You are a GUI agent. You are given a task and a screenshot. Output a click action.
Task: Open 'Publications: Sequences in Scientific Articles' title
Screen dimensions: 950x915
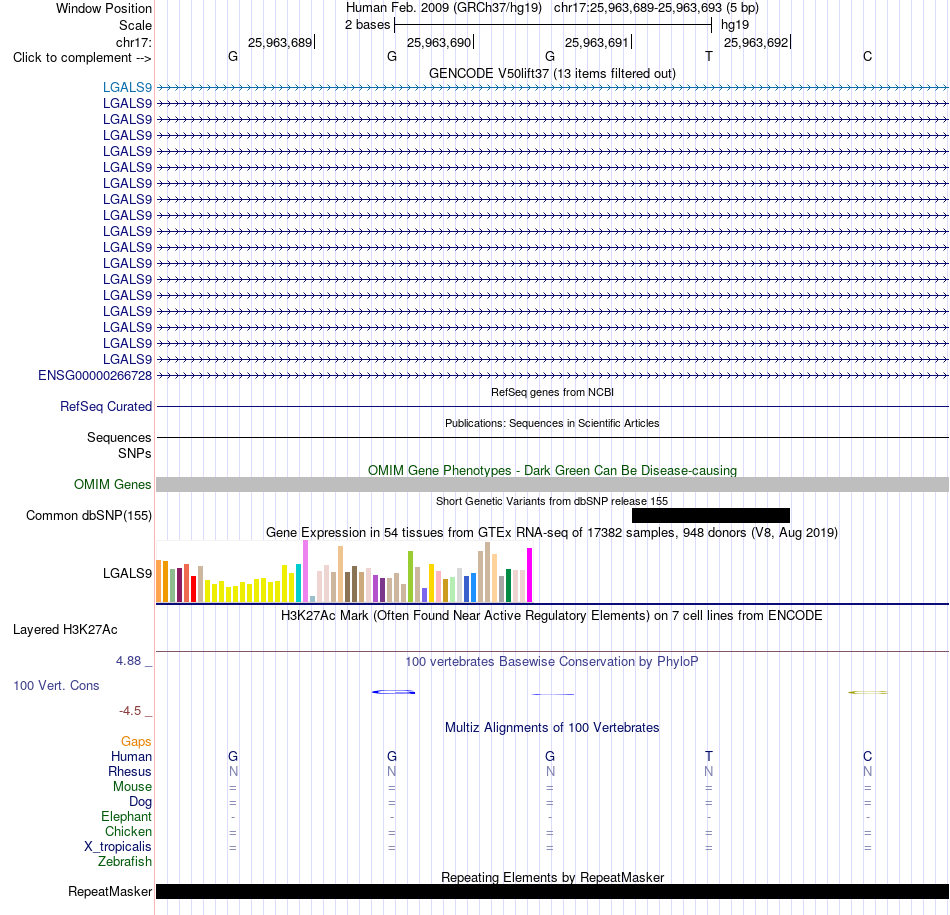(552, 423)
